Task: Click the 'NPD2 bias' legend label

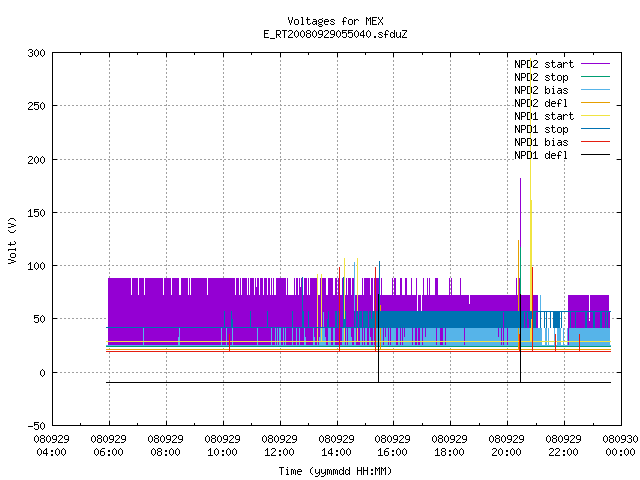Action: (541, 90)
